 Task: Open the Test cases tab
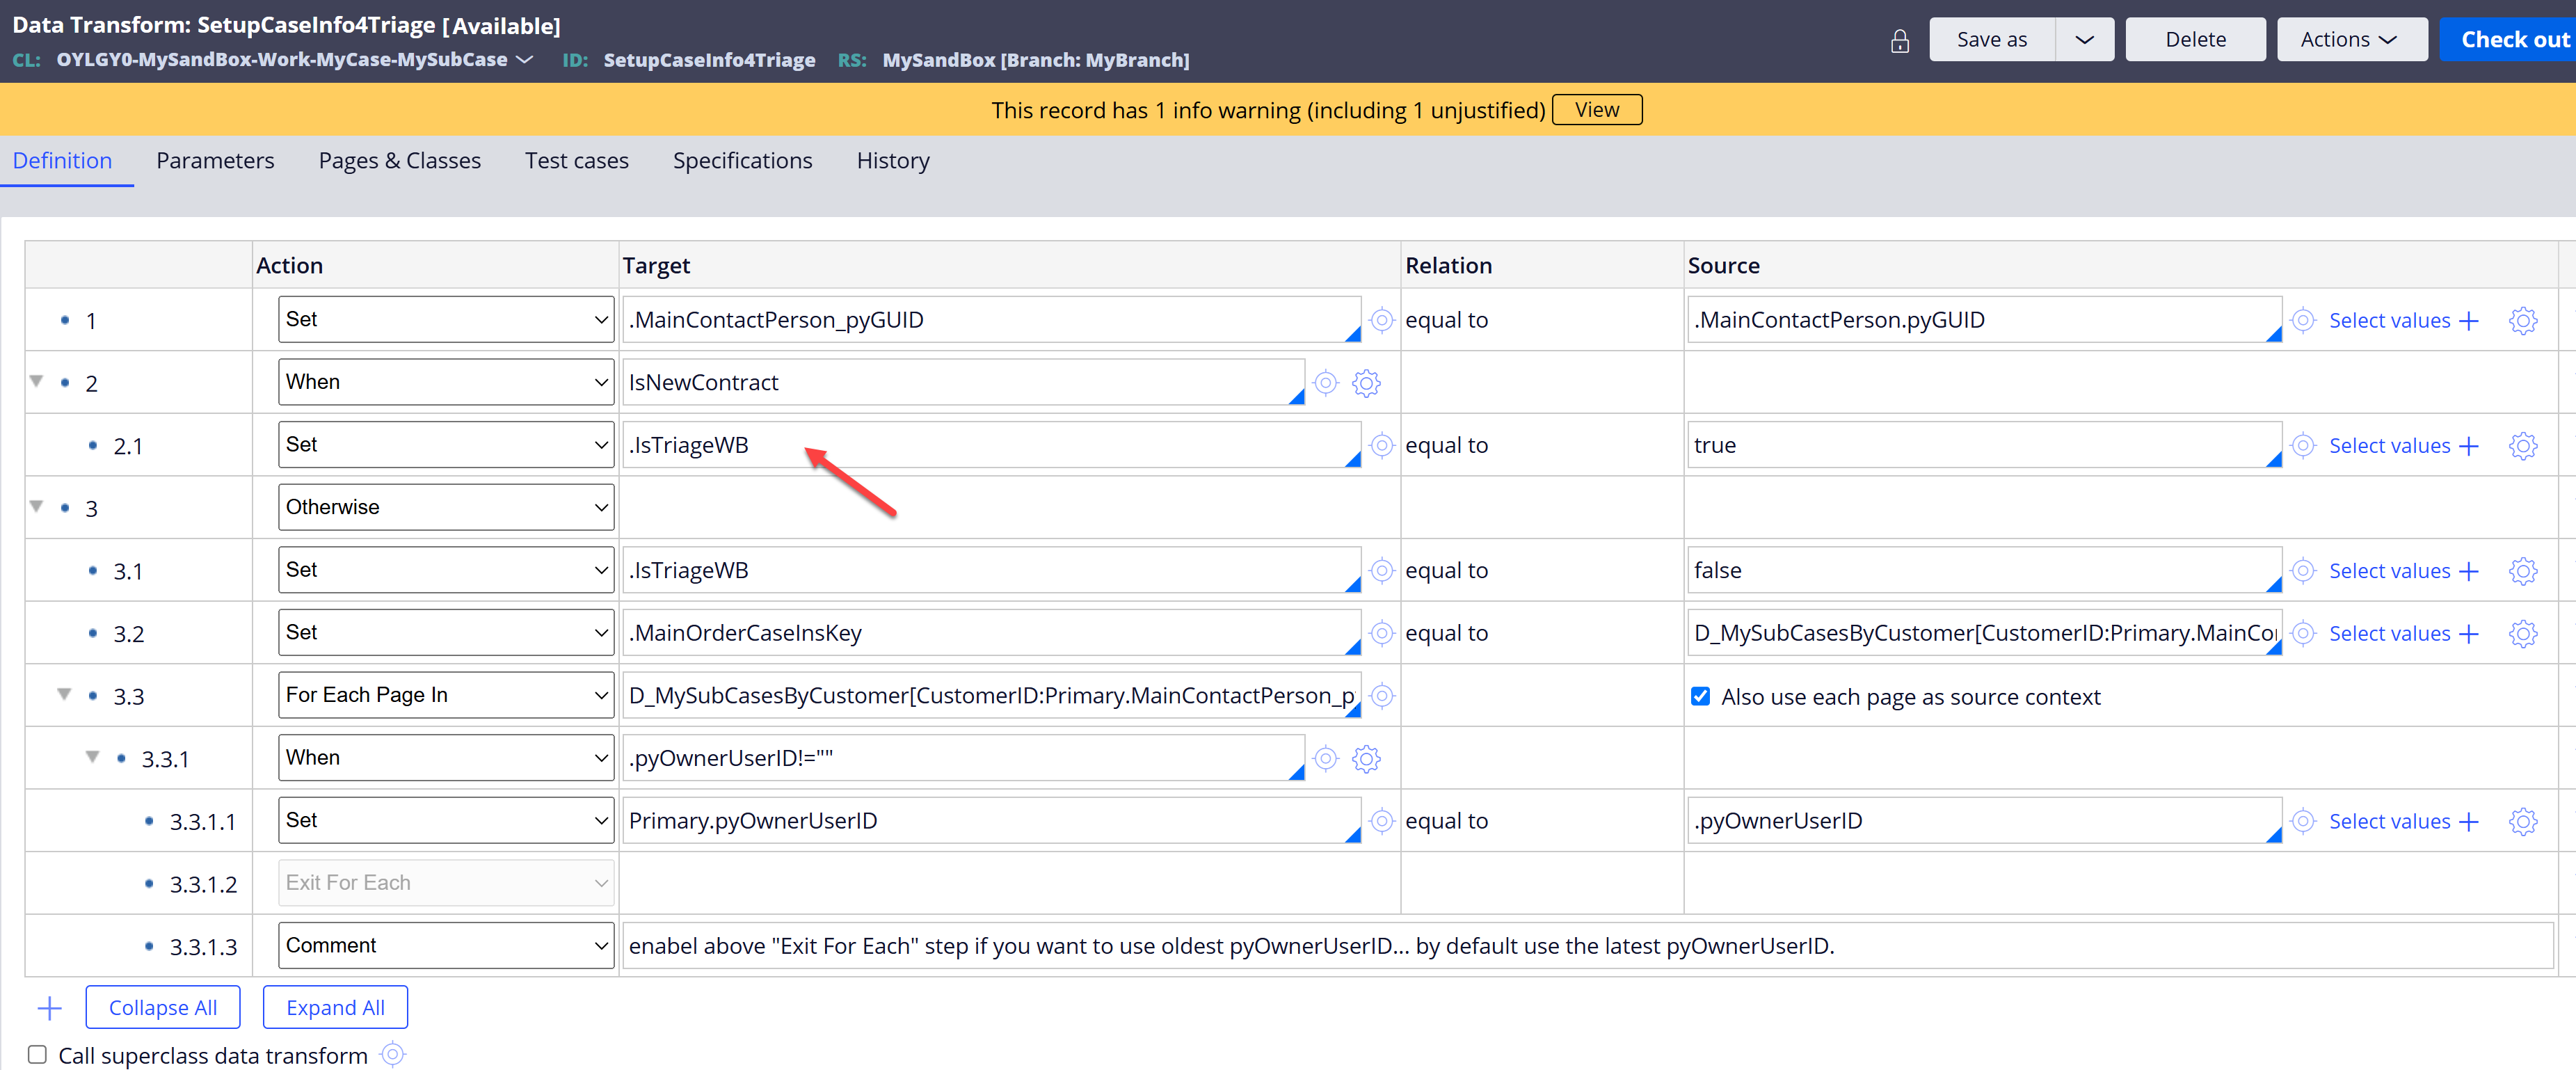pyautogui.click(x=576, y=161)
